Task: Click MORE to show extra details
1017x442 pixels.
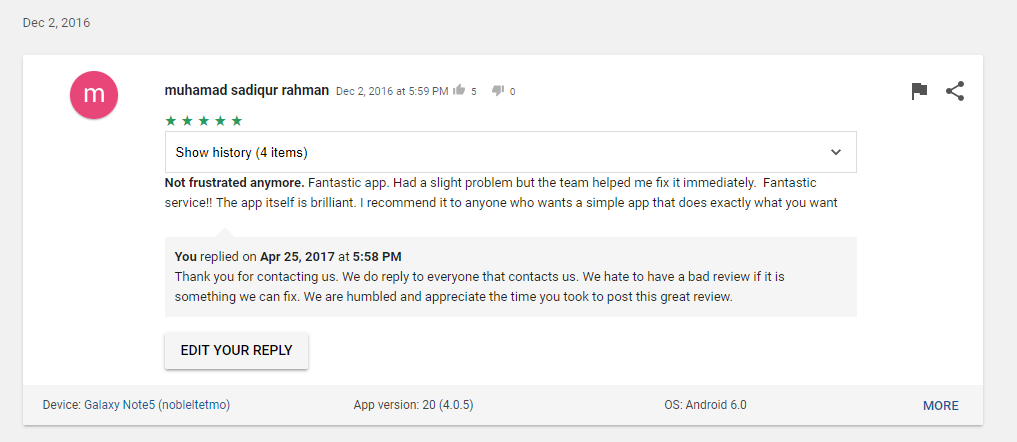Action: (940, 406)
